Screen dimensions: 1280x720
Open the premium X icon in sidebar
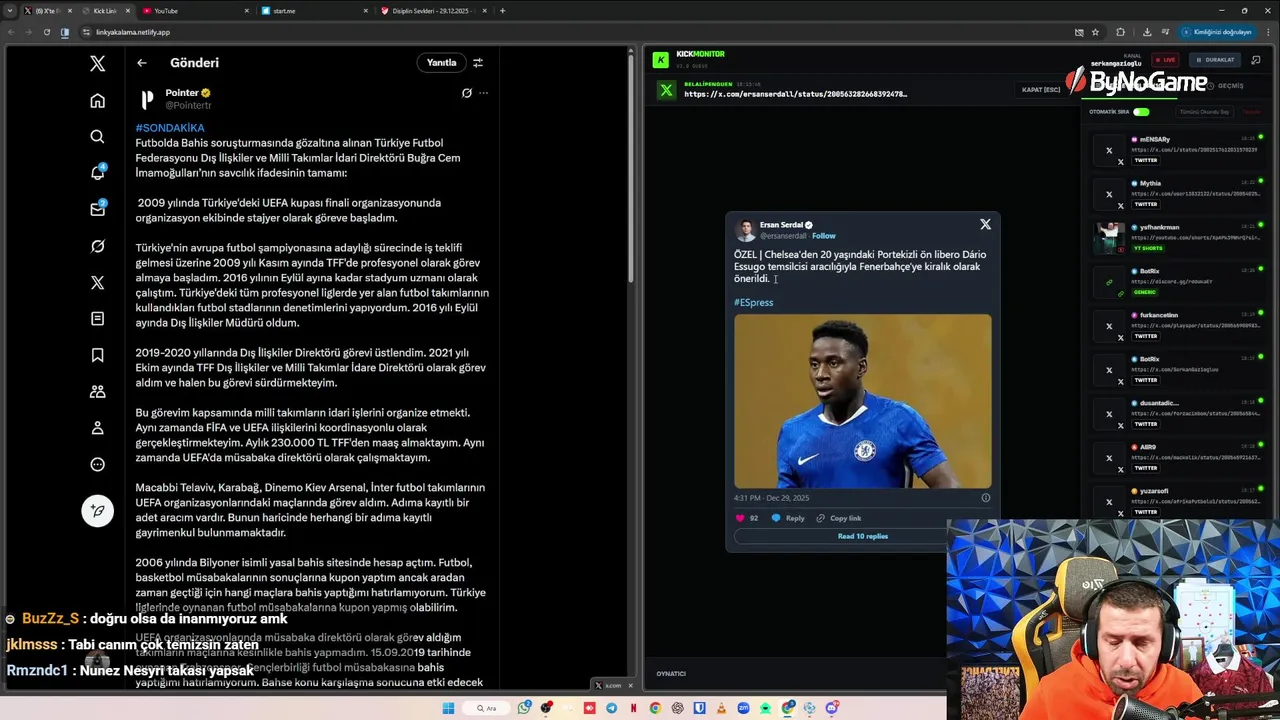(x=97, y=282)
